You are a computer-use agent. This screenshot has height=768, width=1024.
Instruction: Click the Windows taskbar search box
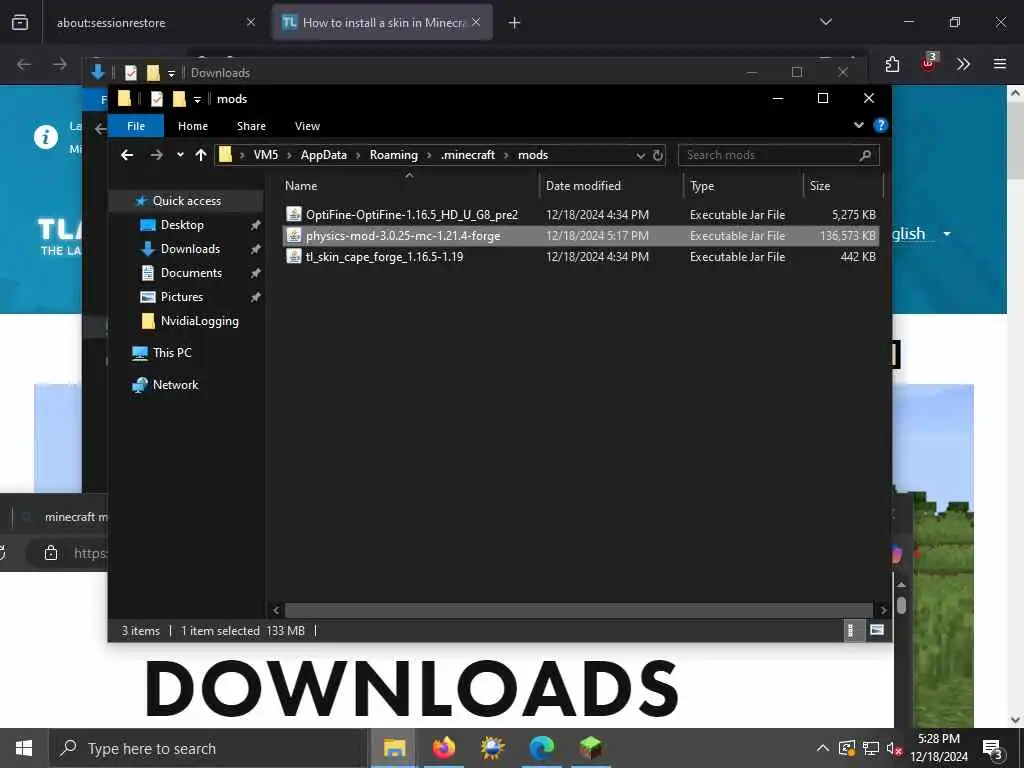[206, 748]
